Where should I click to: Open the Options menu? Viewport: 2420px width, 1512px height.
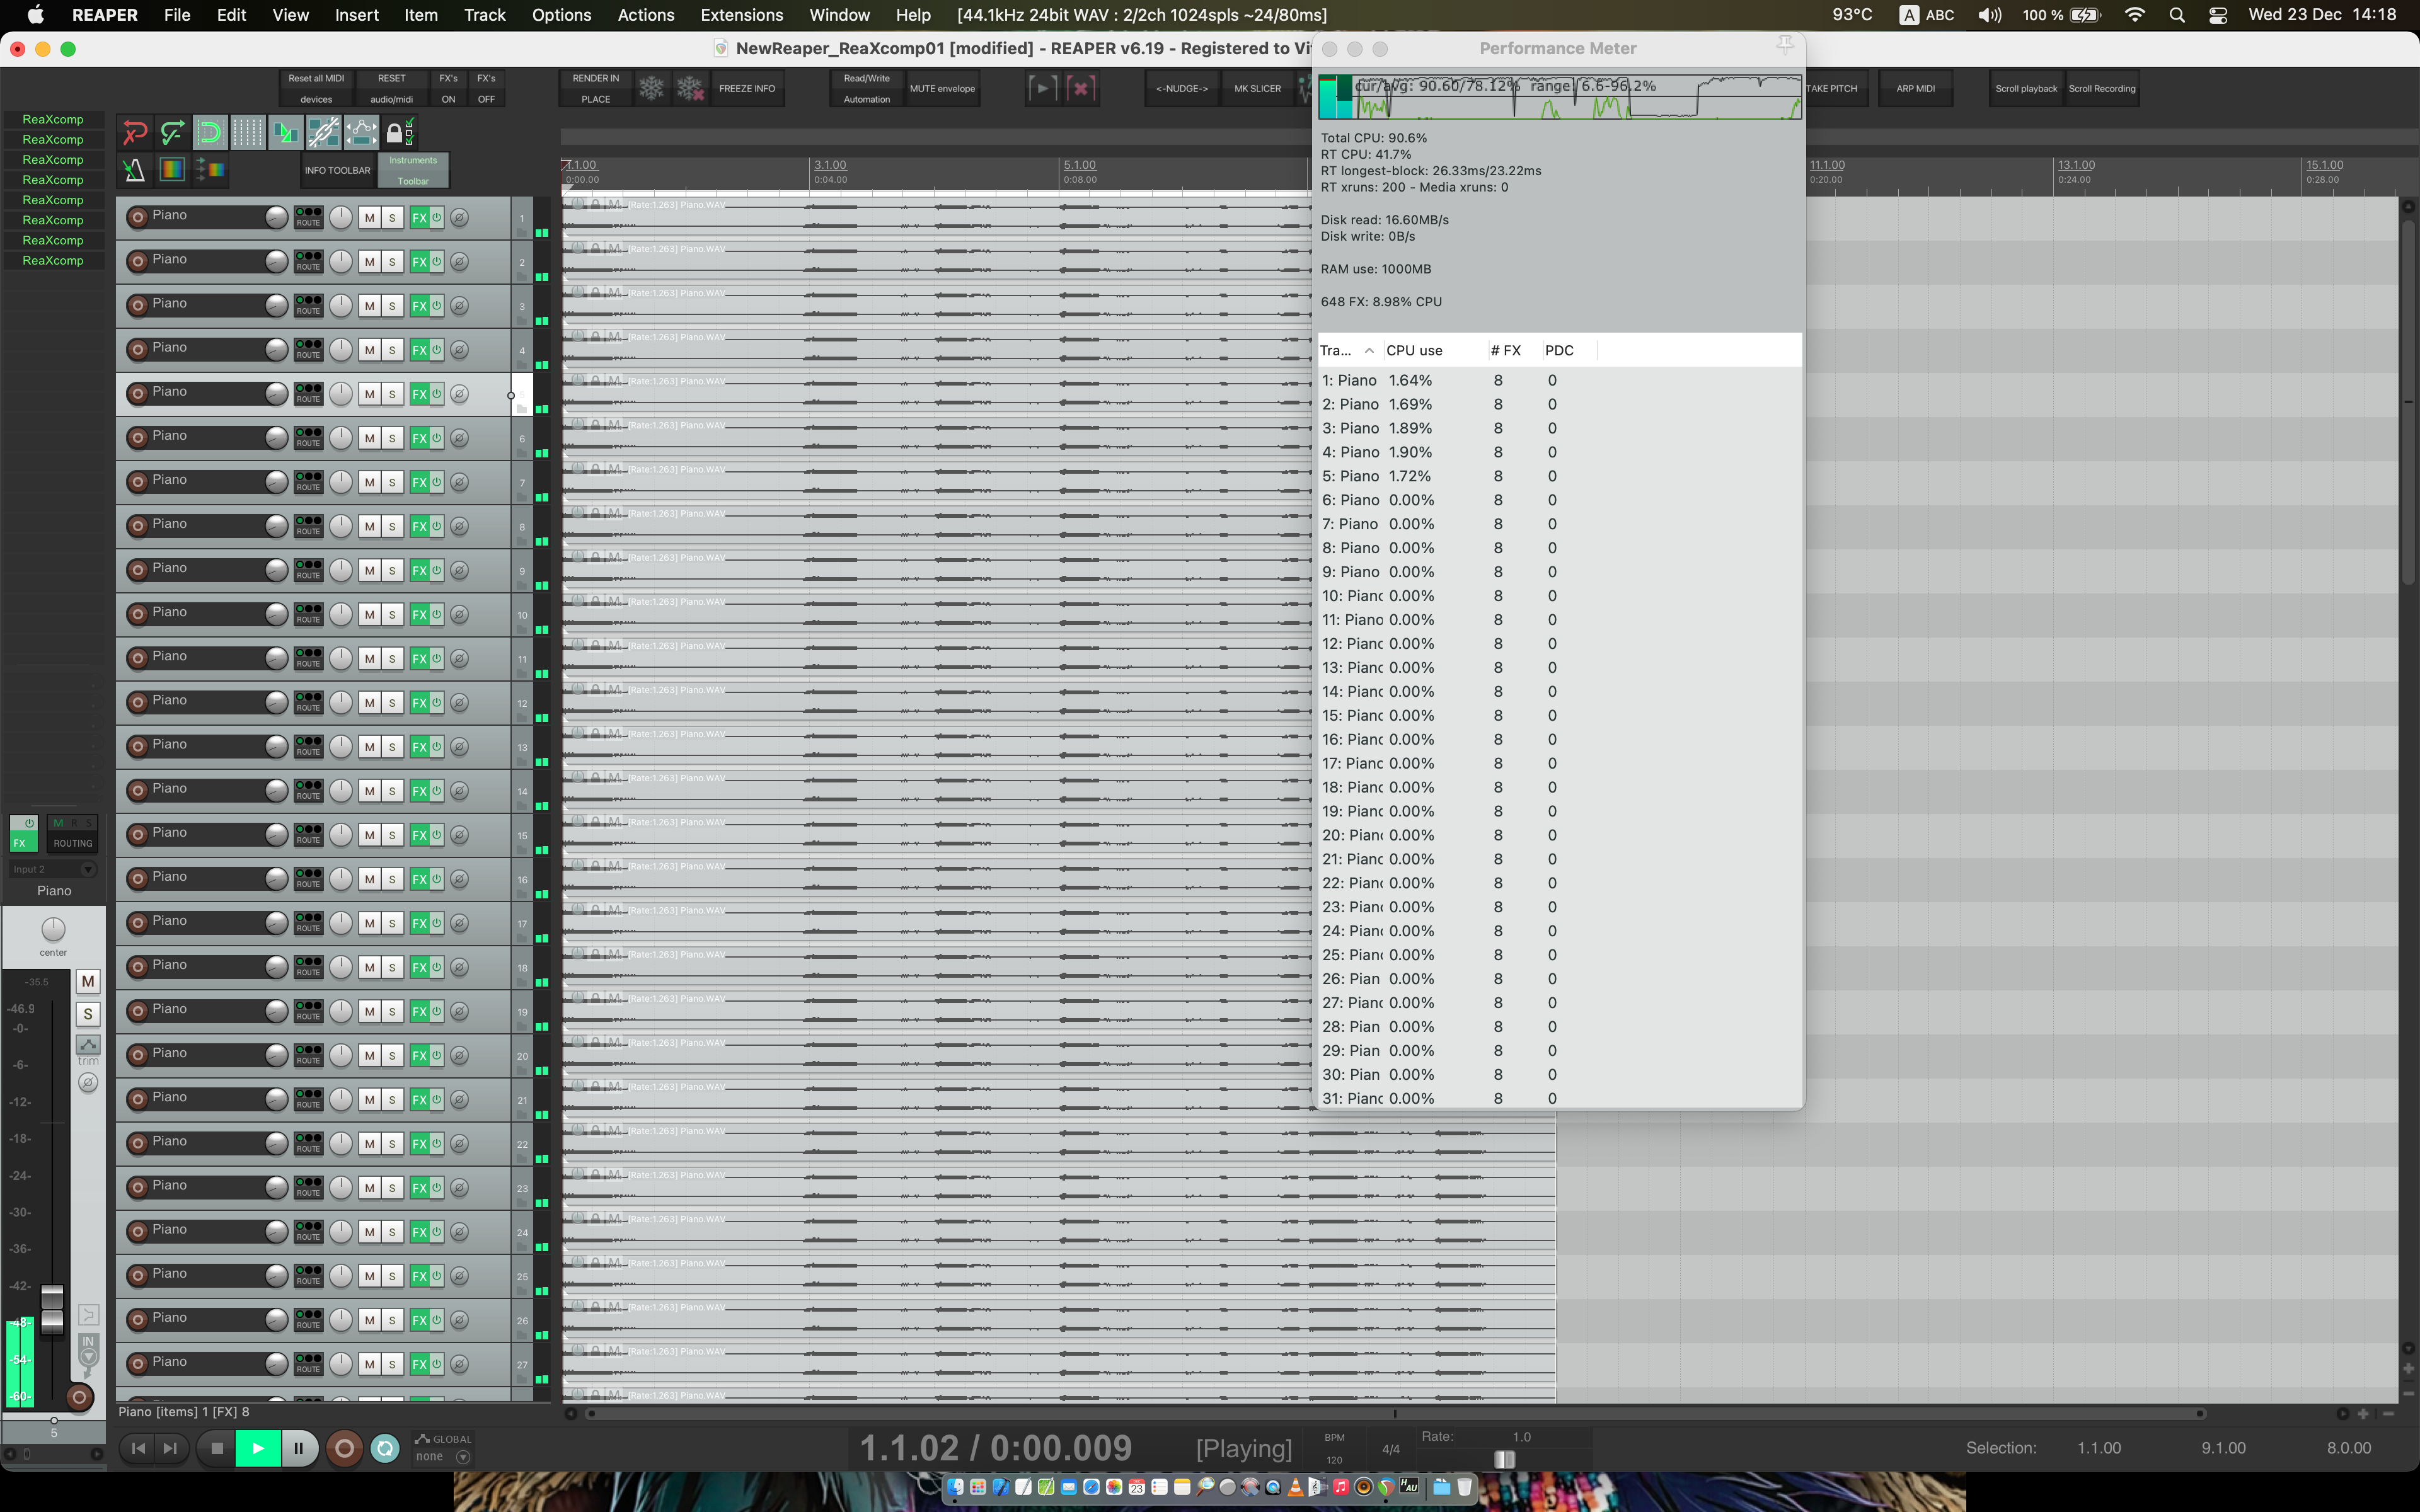point(561,15)
